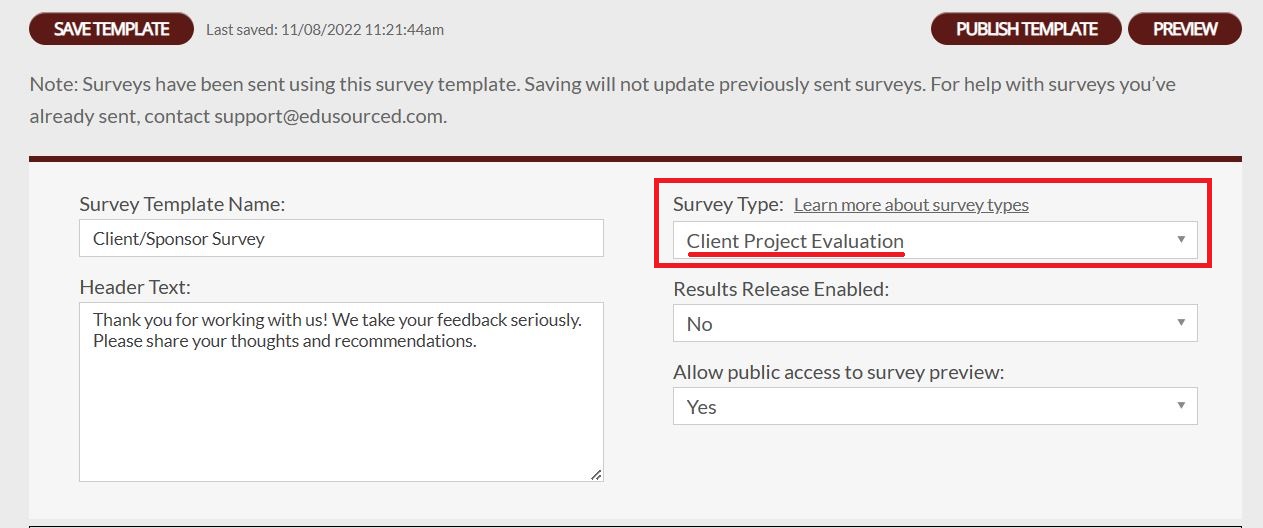Image resolution: width=1263 pixels, height=528 pixels.
Task: Click the SAVE TEMPLATE button
Action: [112, 29]
